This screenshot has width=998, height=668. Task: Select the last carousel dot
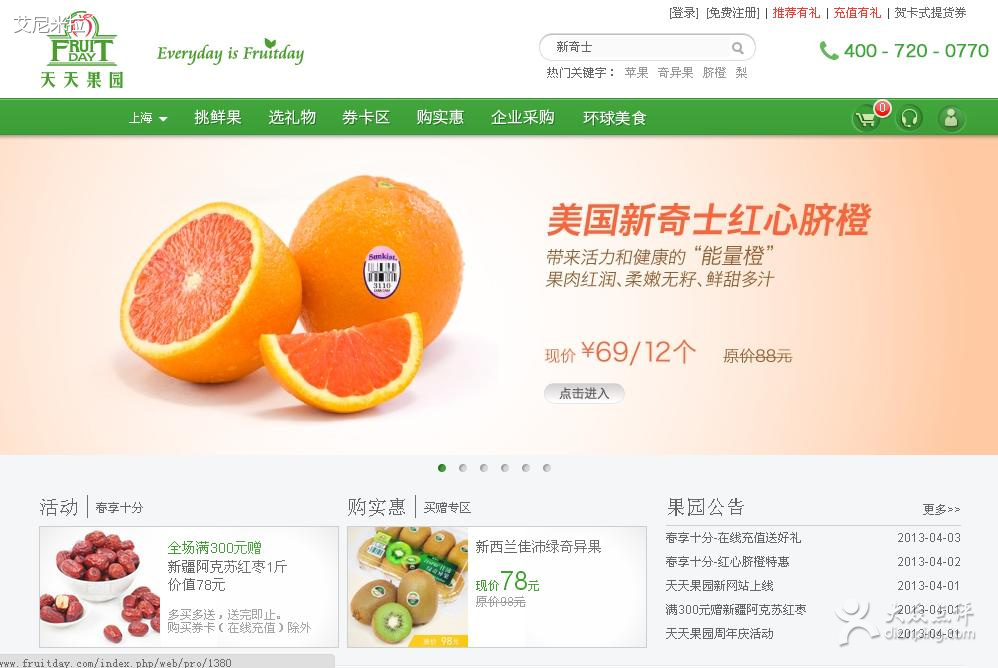[x=547, y=468]
